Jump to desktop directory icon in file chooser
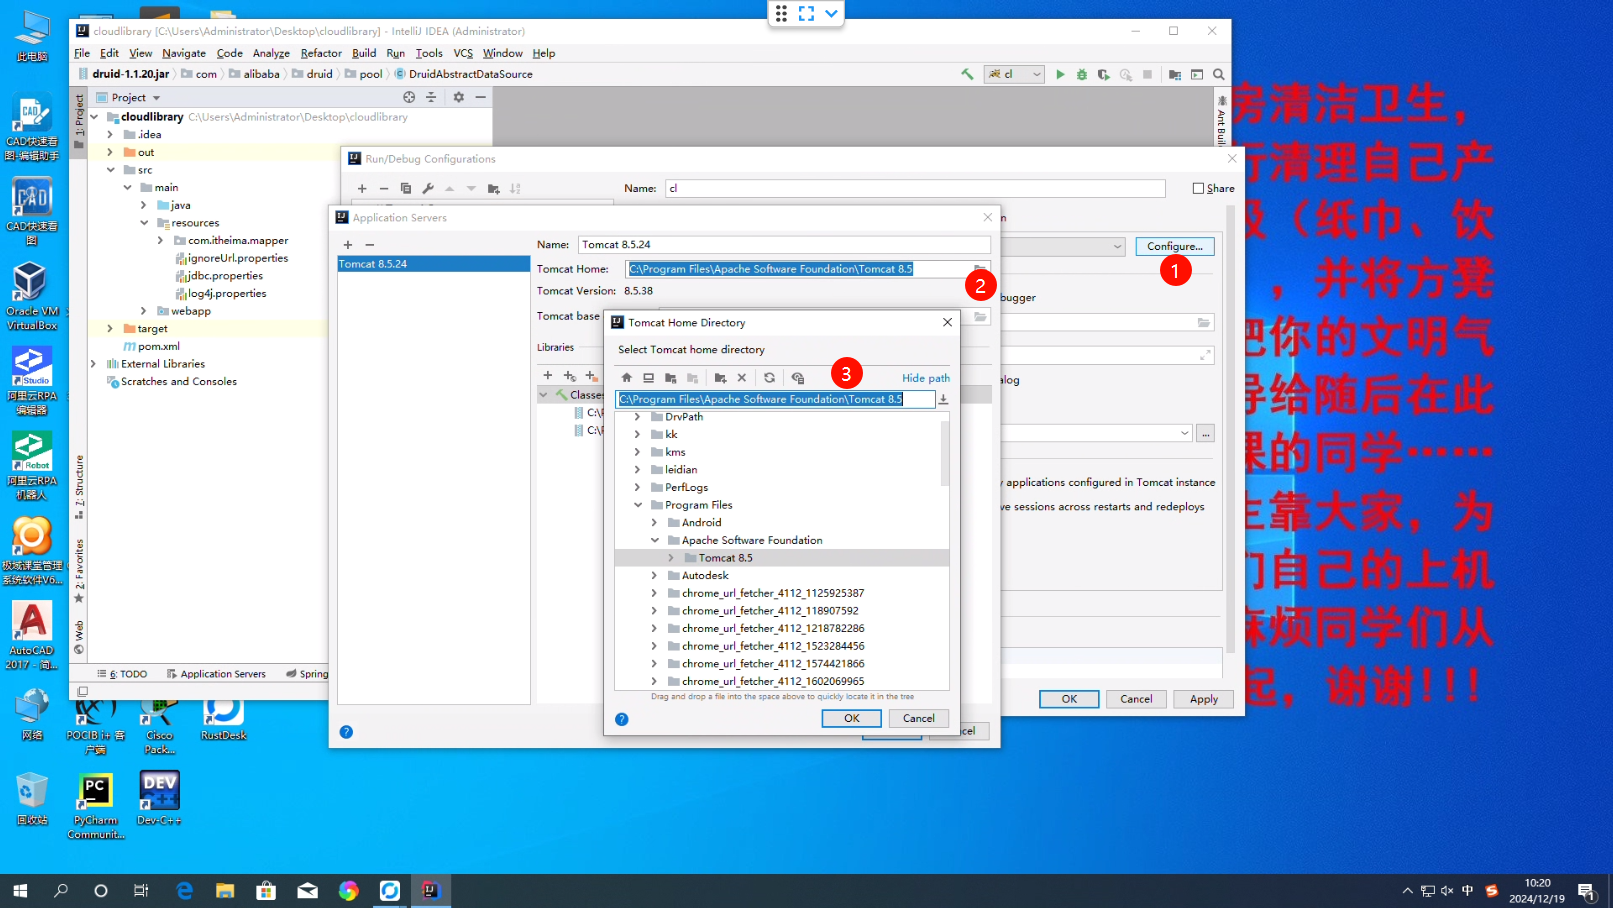This screenshot has width=1613, height=908. pos(649,378)
